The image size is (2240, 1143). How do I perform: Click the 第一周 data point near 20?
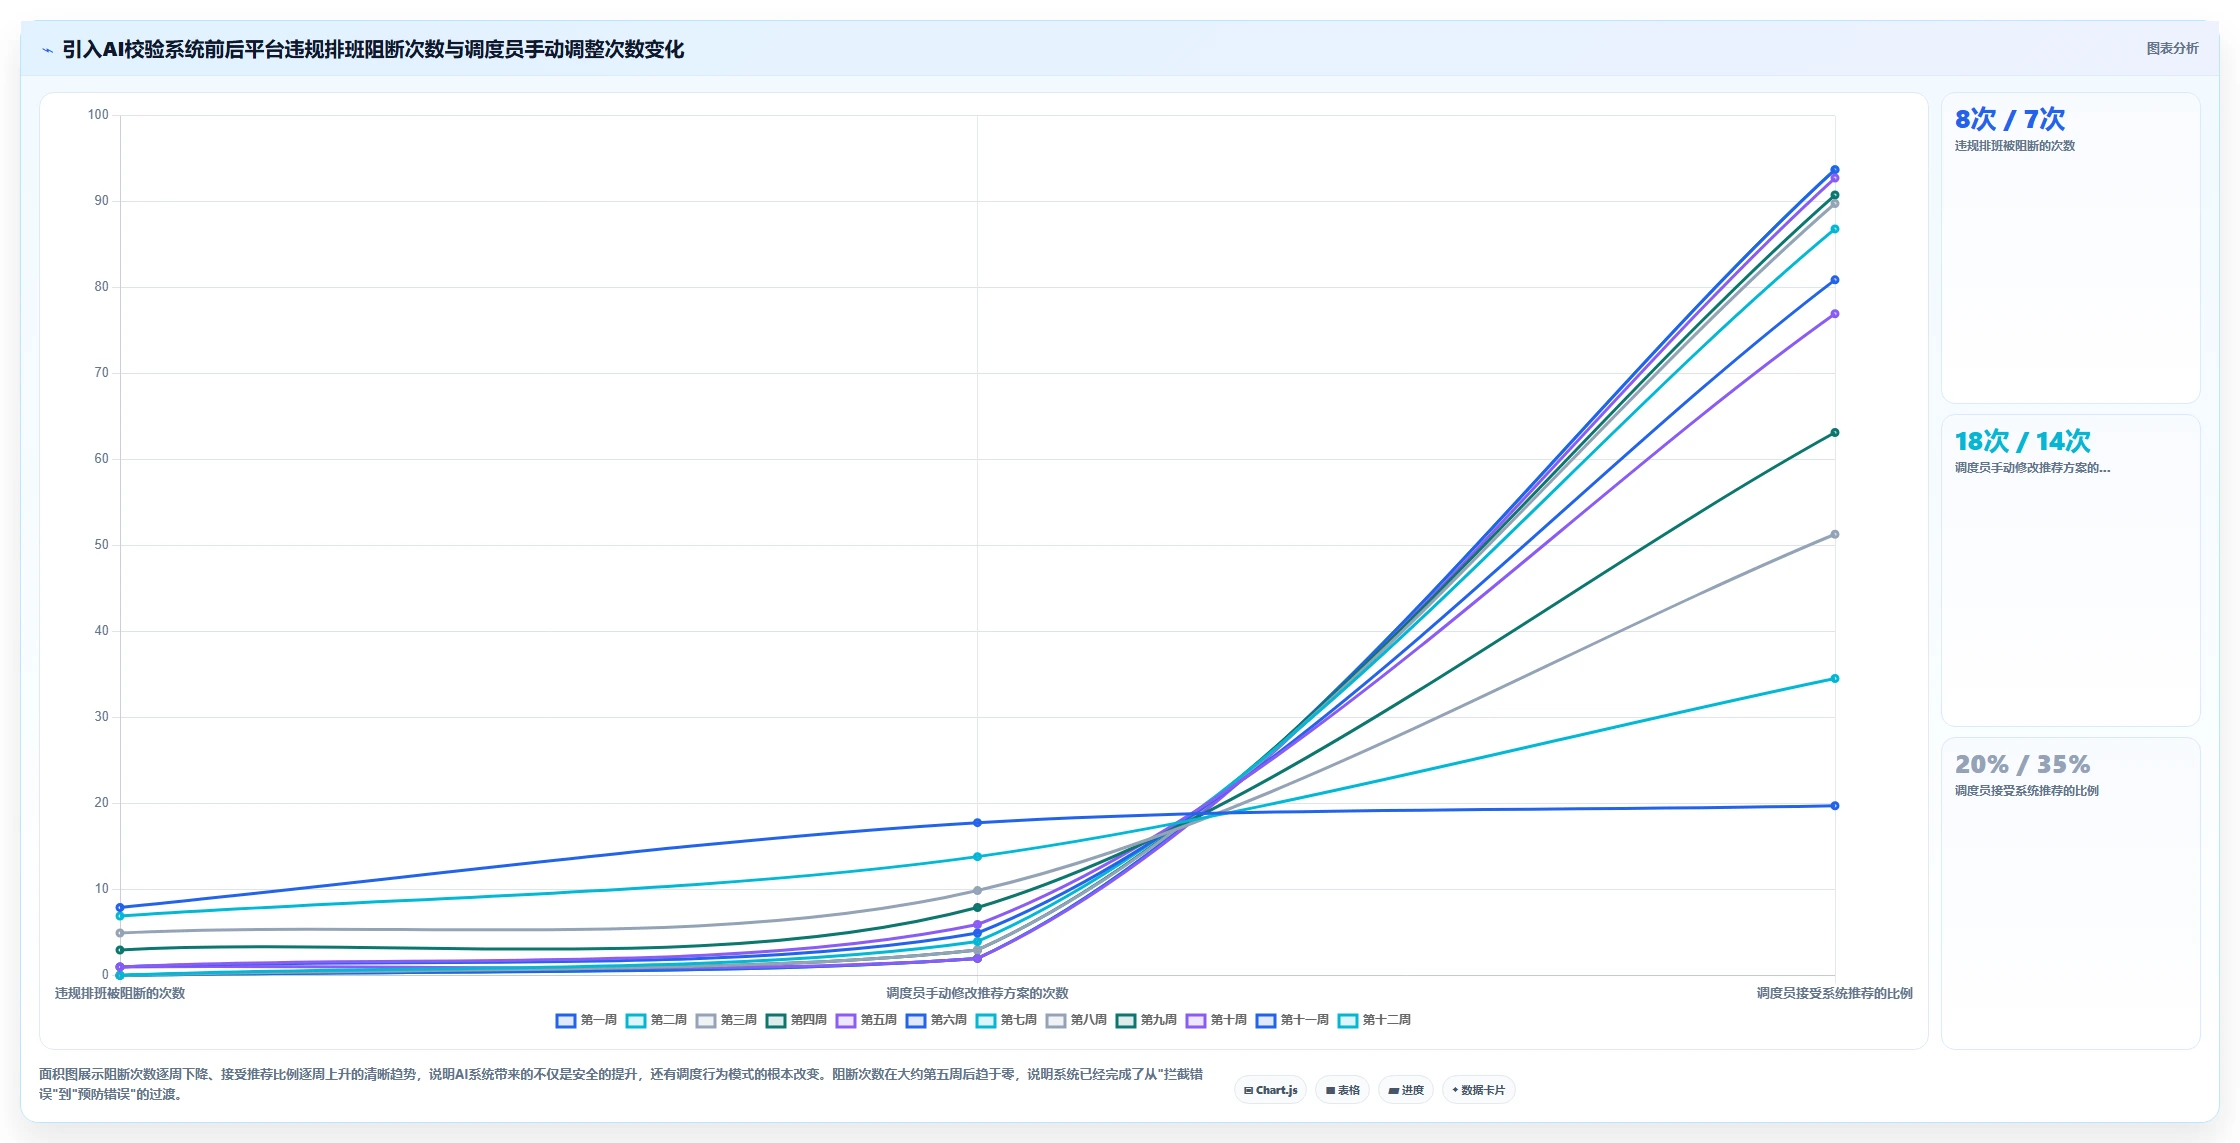pos(1834,806)
